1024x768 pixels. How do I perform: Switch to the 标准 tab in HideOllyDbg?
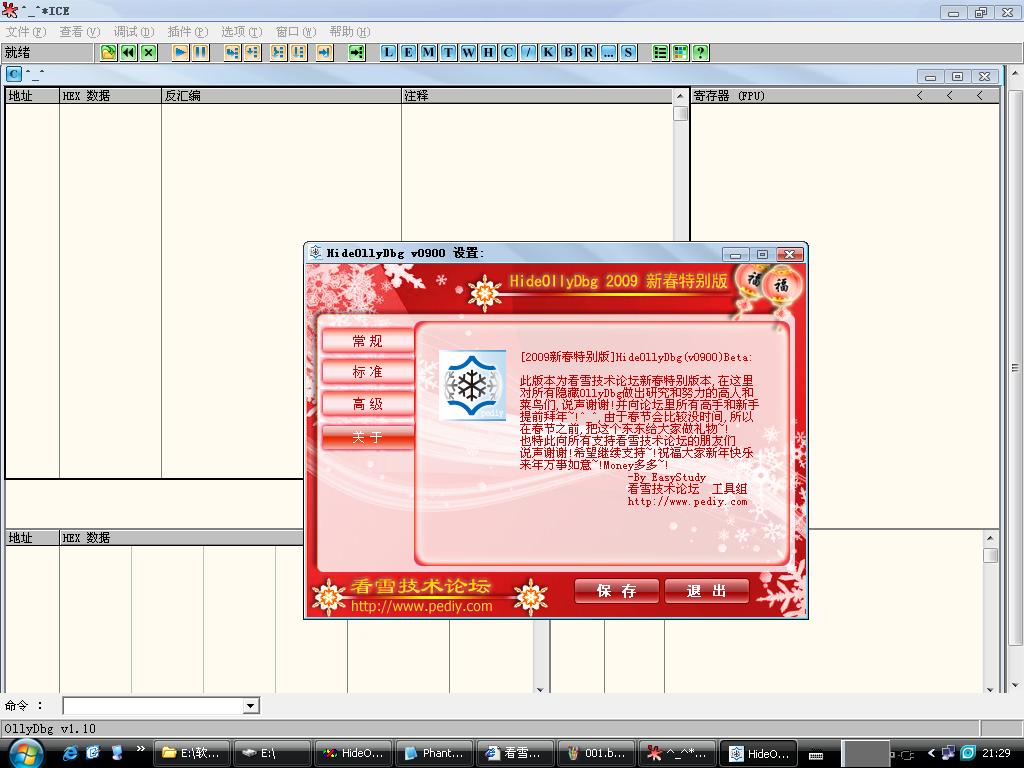pos(368,372)
